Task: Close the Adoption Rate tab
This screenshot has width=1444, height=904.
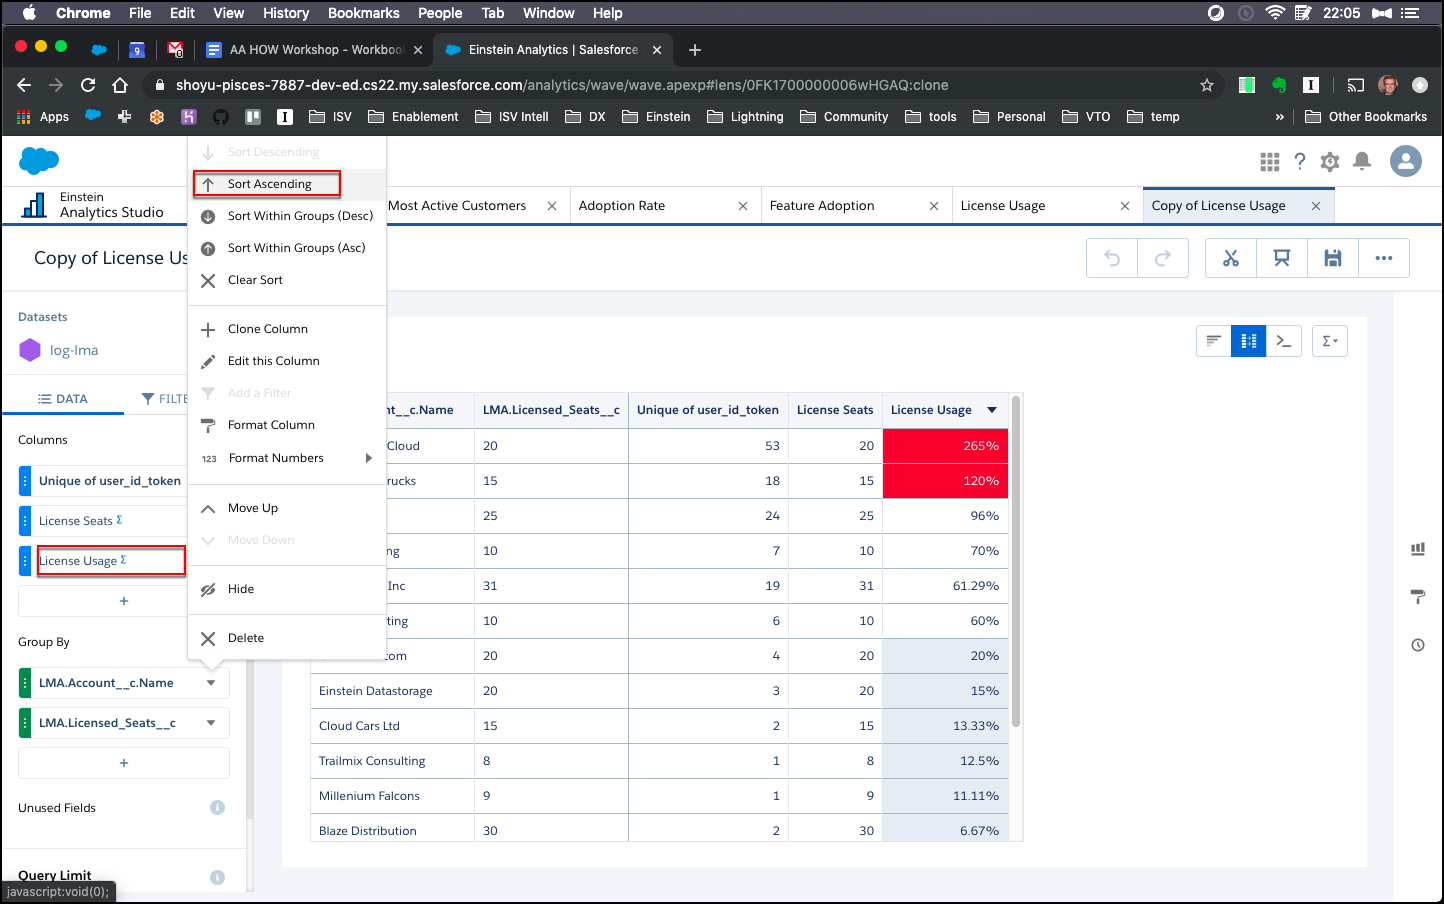Action: (743, 206)
